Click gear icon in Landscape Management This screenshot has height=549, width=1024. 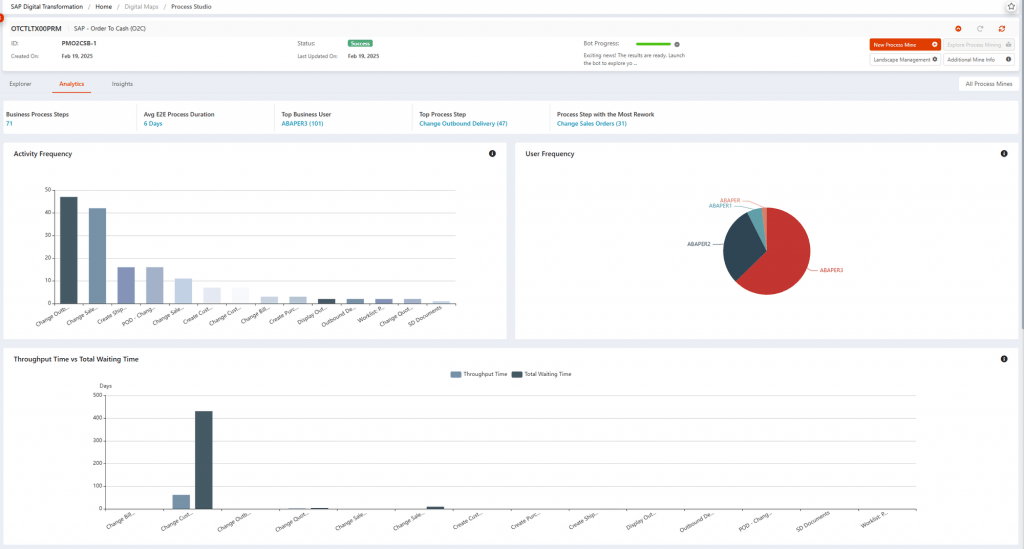pos(935,59)
